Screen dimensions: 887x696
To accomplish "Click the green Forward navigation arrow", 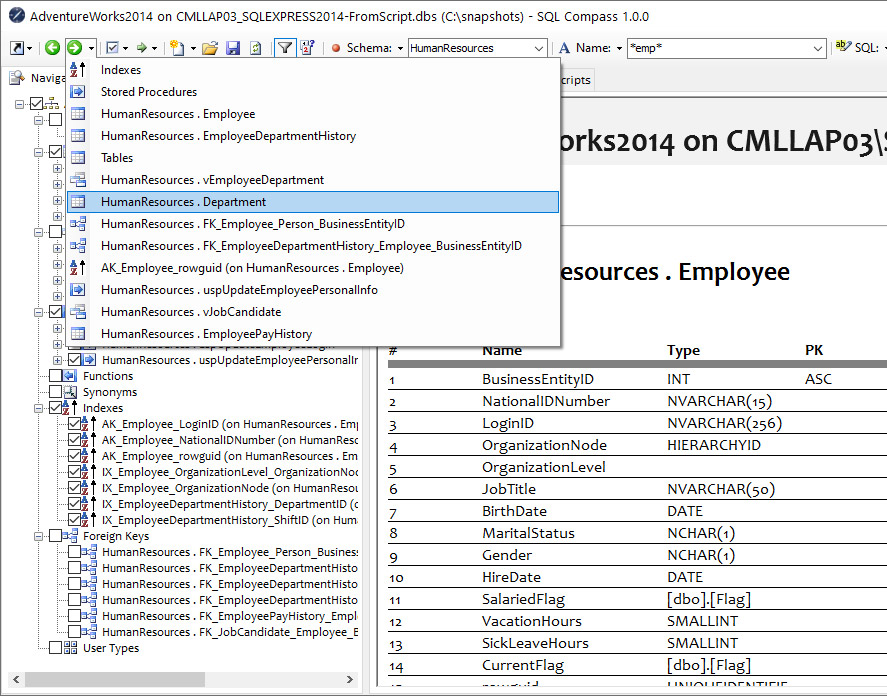I will (x=74, y=48).
